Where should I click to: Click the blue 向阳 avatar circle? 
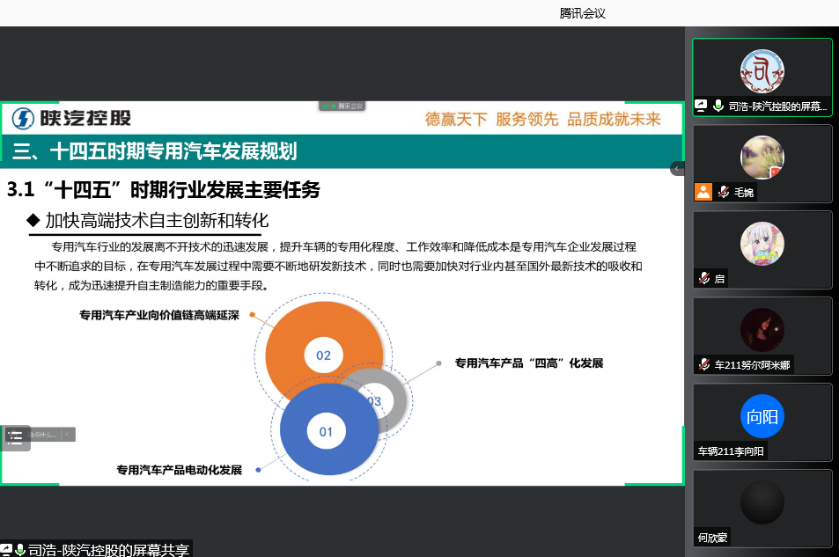pyautogui.click(x=762, y=417)
